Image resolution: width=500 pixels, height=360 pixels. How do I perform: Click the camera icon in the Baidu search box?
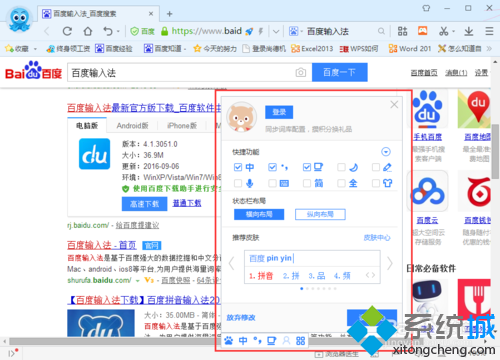point(301,72)
